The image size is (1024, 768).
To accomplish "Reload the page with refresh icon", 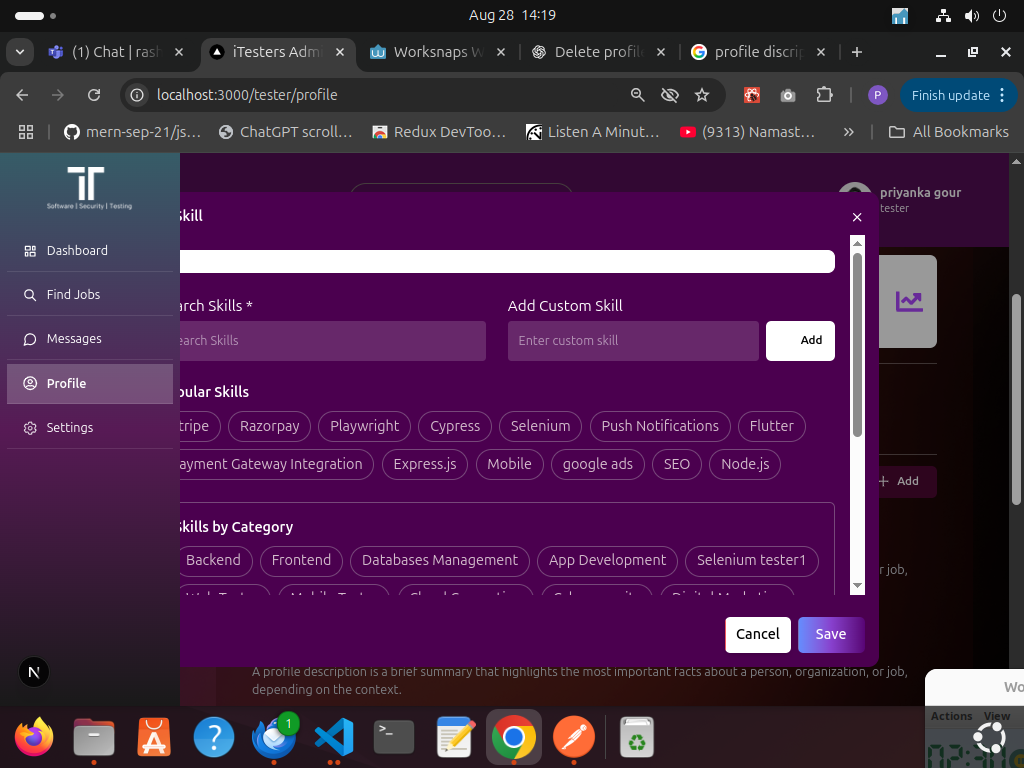I will (x=94, y=95).
